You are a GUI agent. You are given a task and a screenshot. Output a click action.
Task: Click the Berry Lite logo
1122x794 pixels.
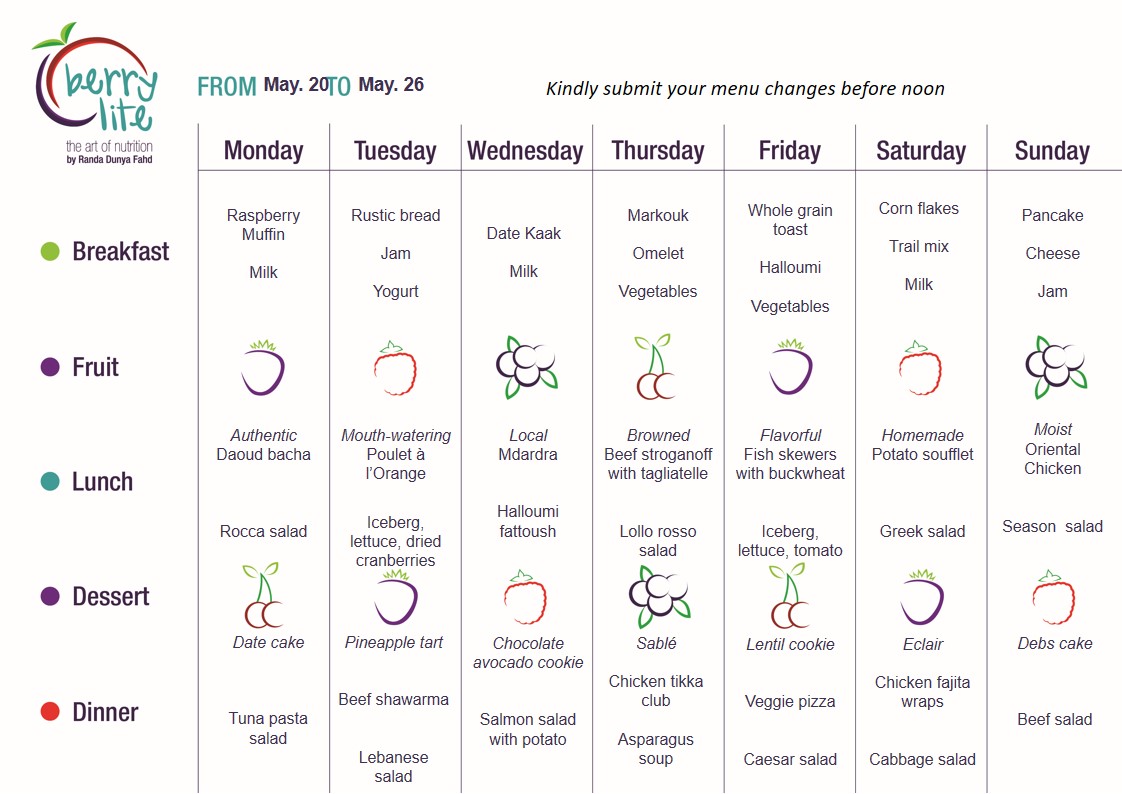click(x=95, y=93)
